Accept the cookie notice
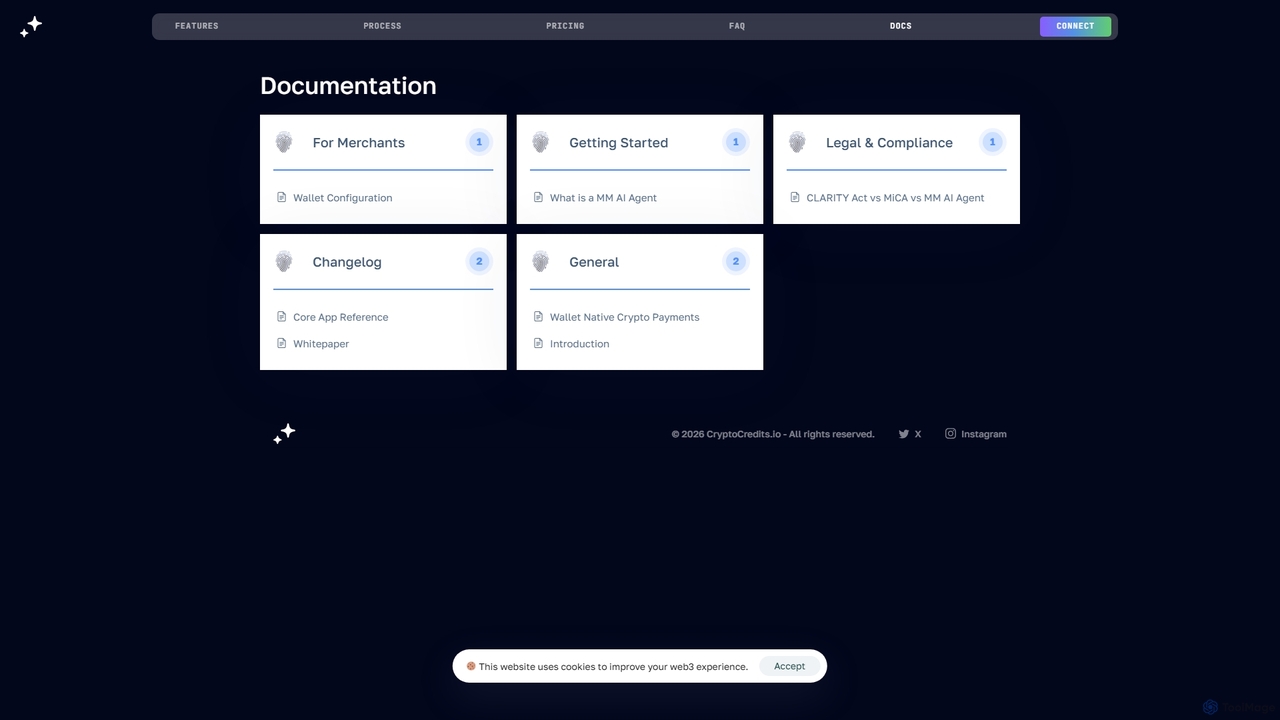1280x720 pixels. point(789,666)
